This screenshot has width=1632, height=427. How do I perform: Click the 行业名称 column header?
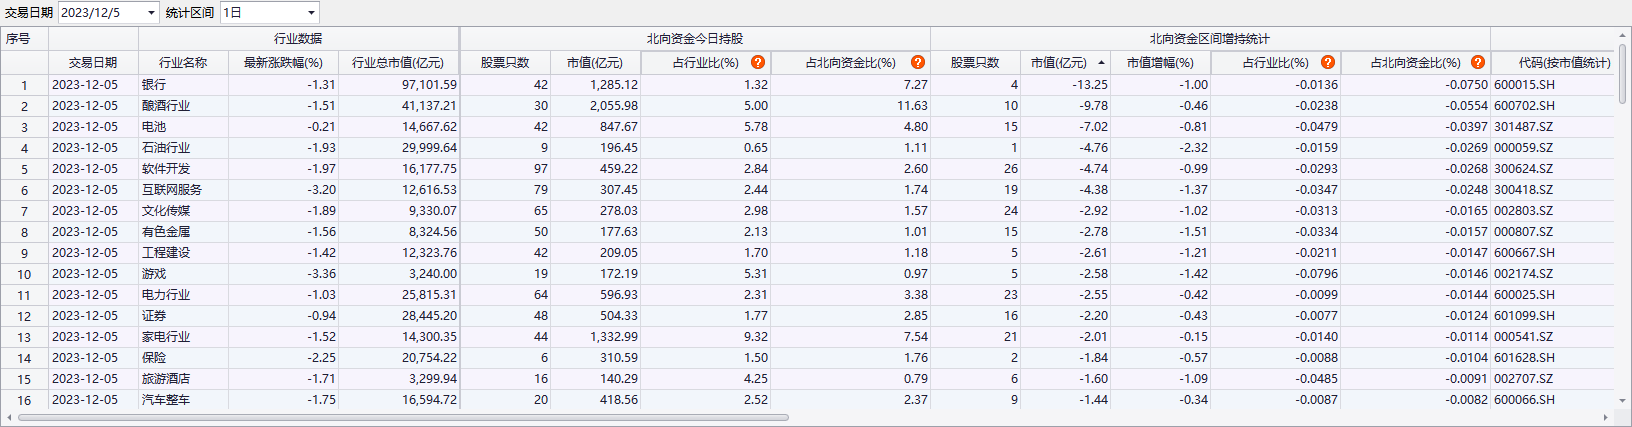183,62
